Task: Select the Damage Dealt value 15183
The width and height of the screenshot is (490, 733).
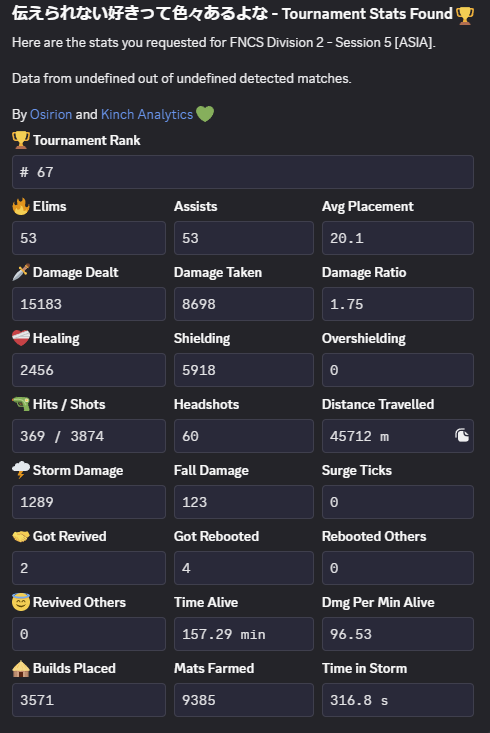Action: [89, 304]
